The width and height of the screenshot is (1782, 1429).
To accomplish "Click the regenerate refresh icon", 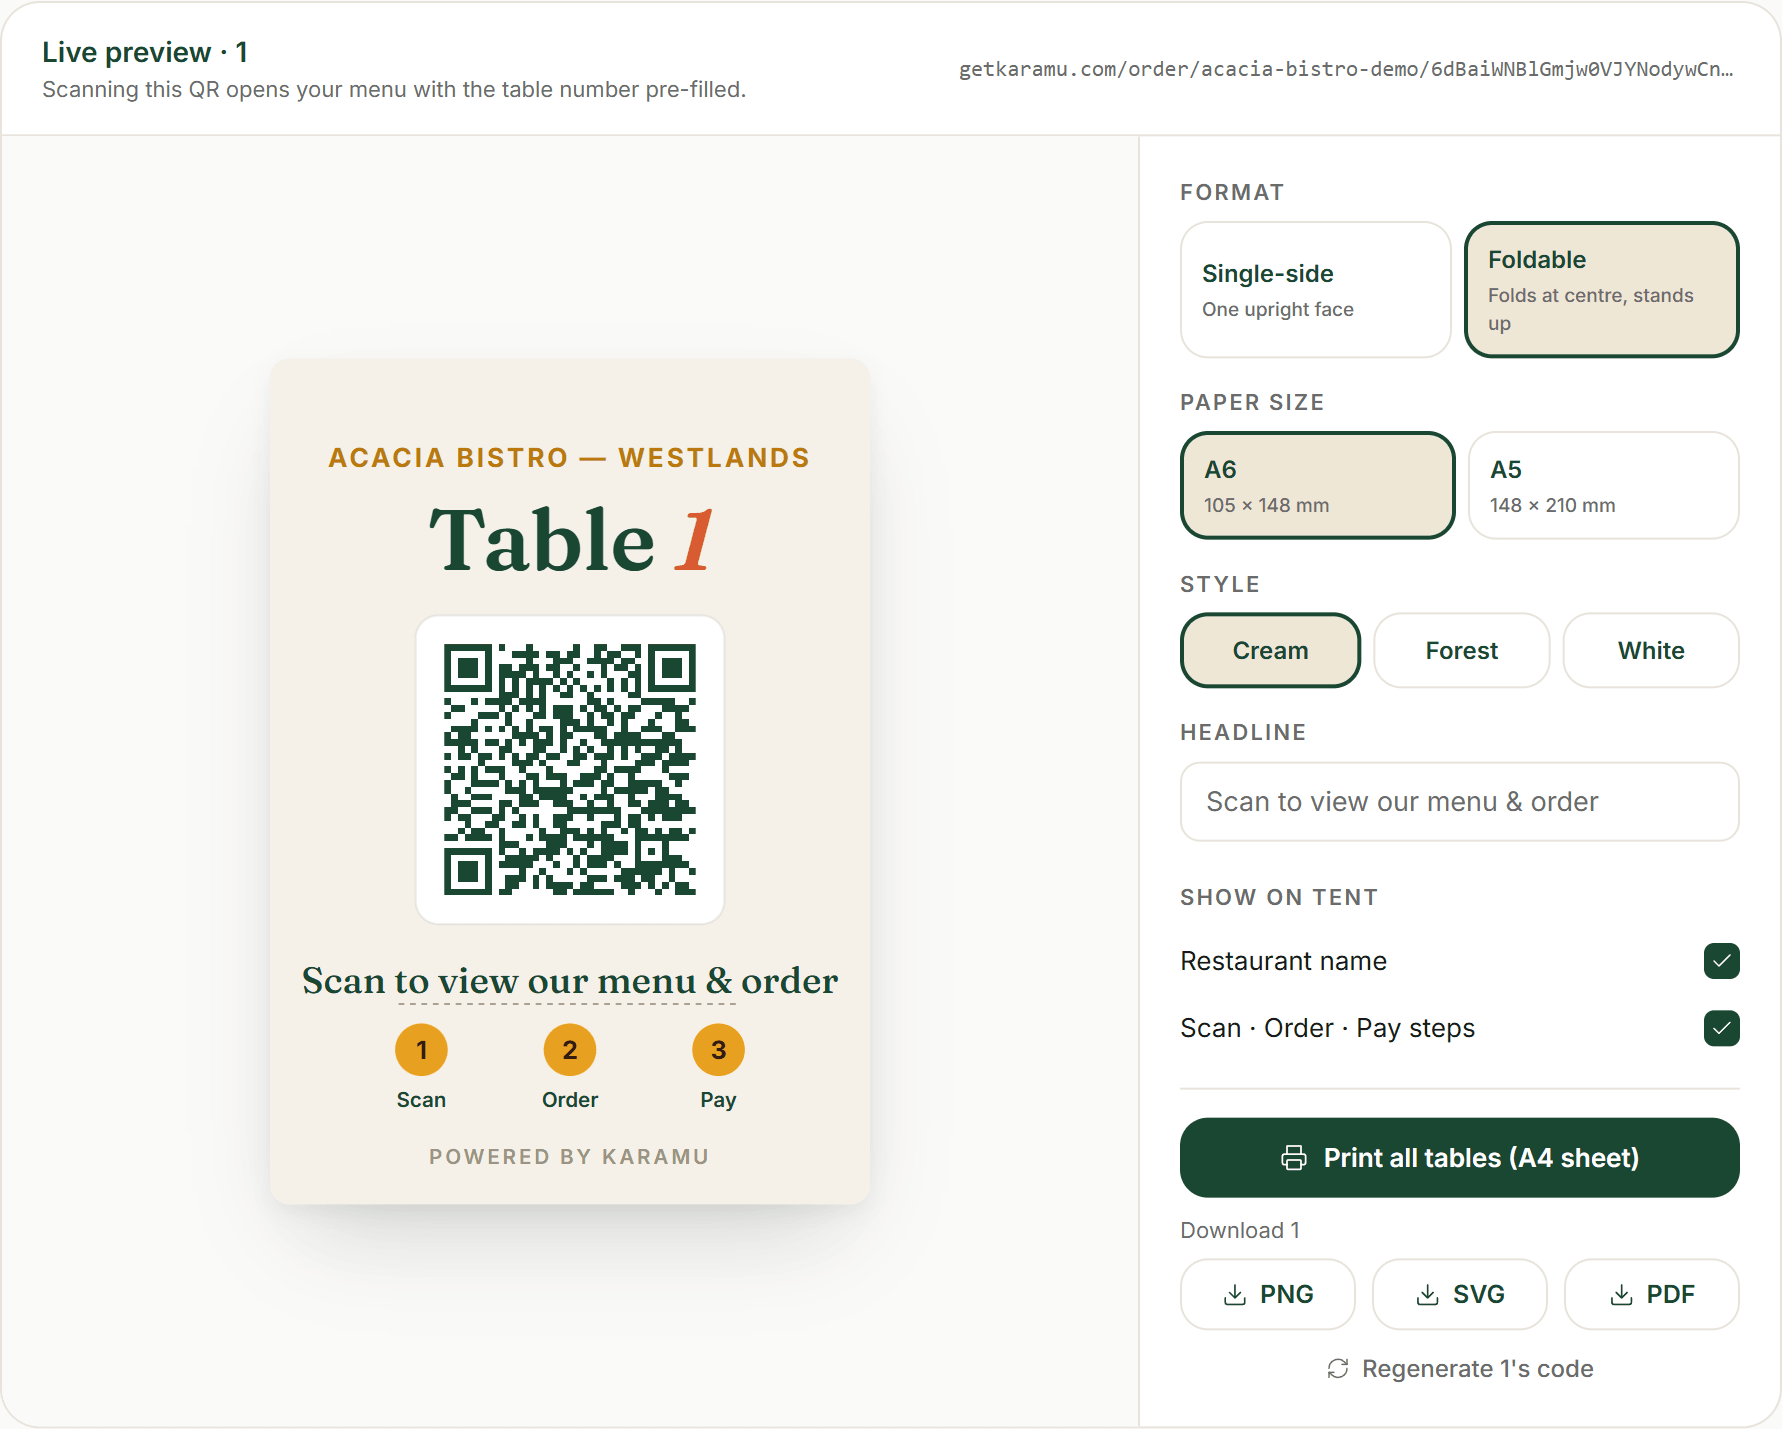I will pos(1338,1369).
